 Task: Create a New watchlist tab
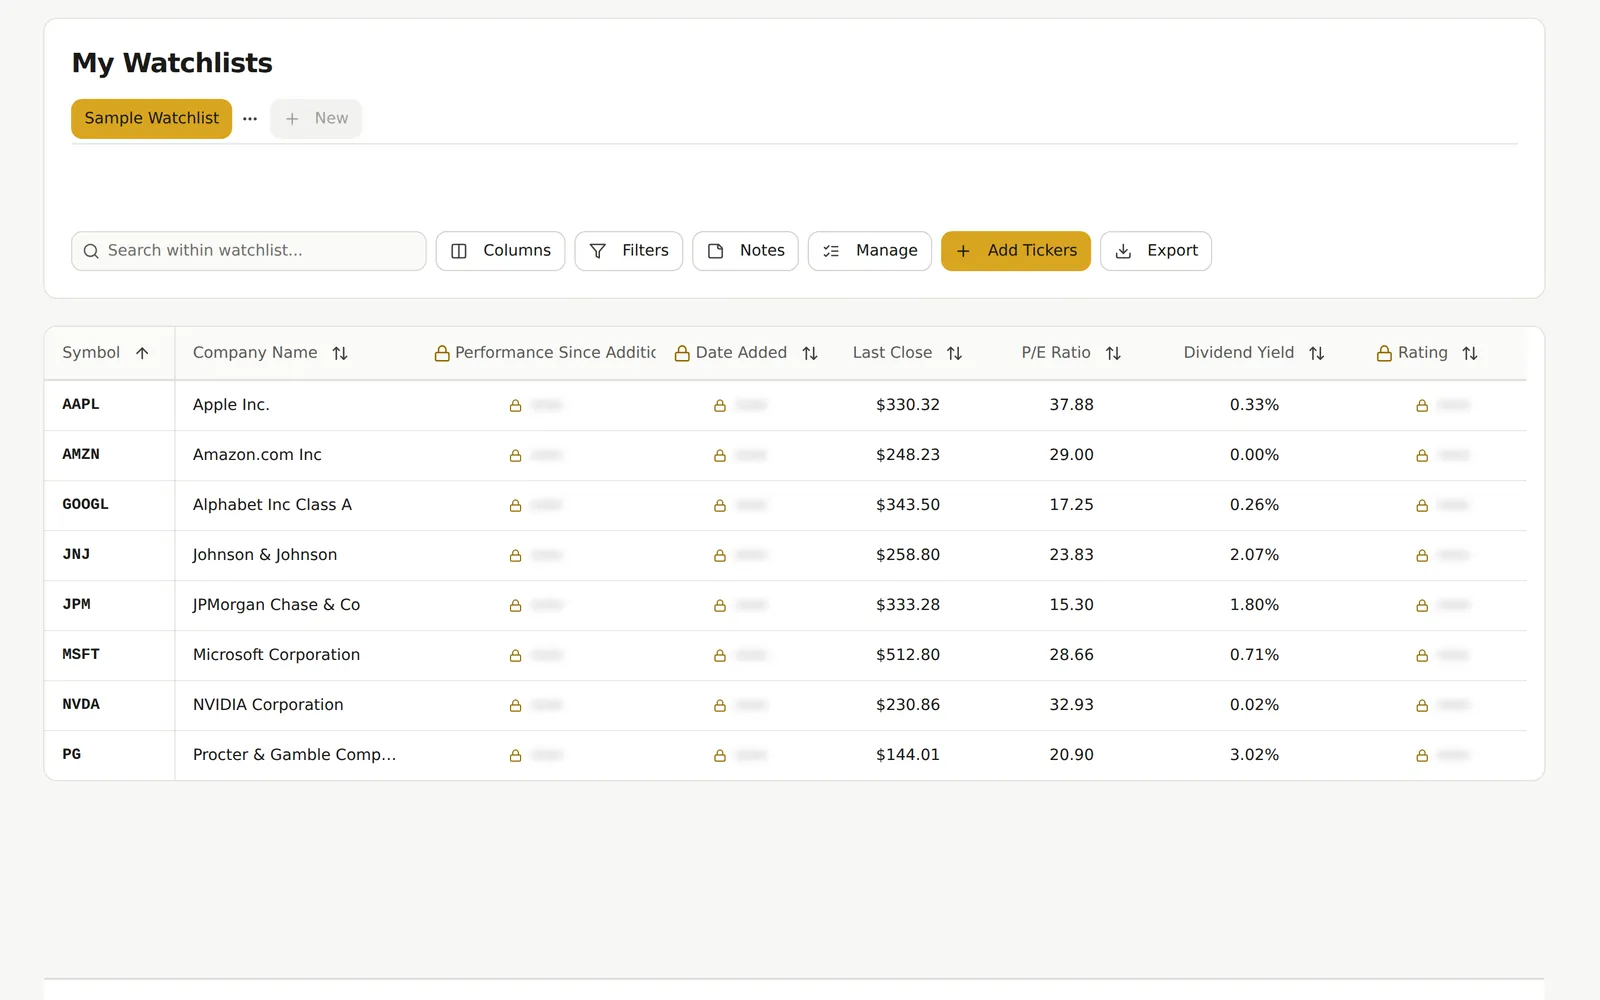[316, 118]
